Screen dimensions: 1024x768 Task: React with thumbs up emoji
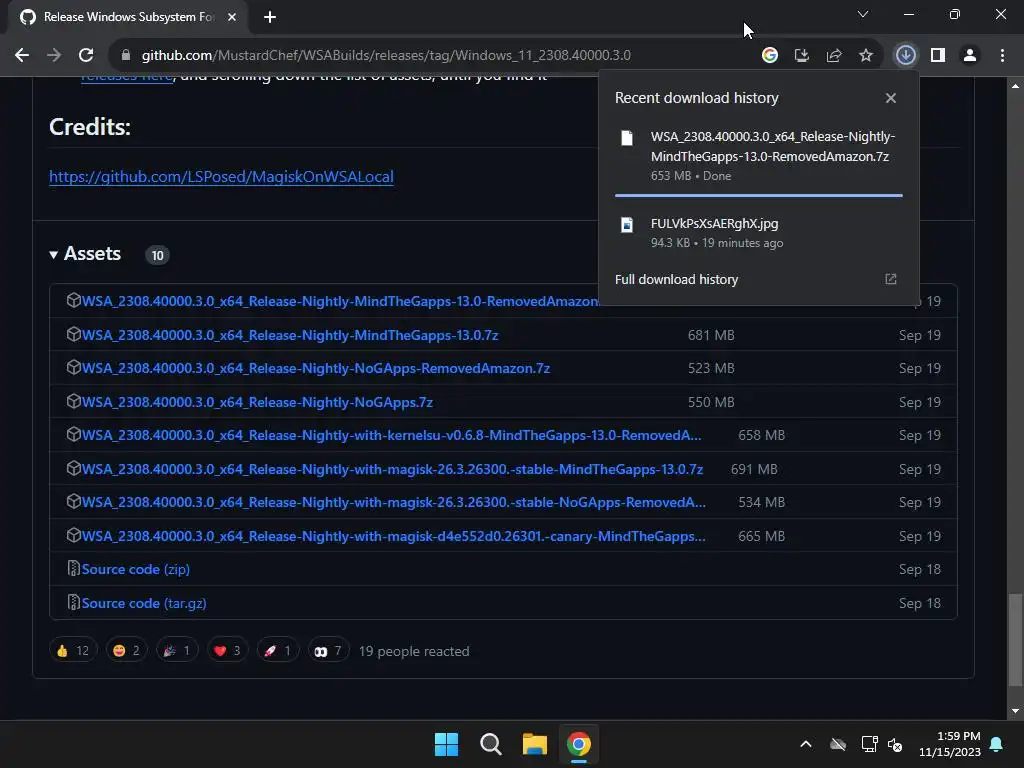72,650
